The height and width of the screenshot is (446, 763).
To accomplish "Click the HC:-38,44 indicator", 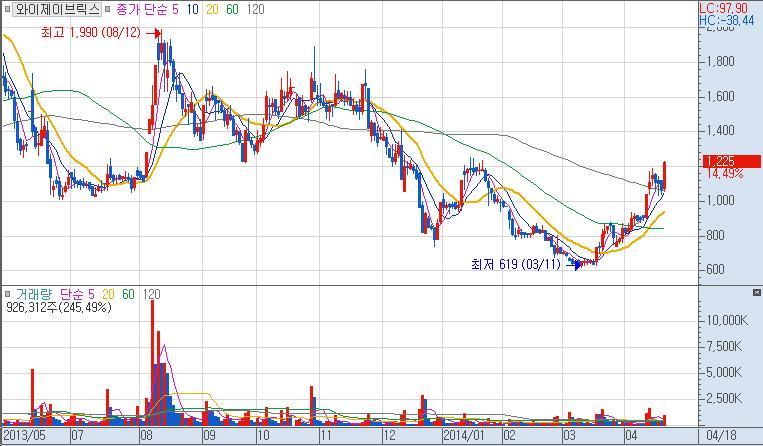I will click(727, 20).
